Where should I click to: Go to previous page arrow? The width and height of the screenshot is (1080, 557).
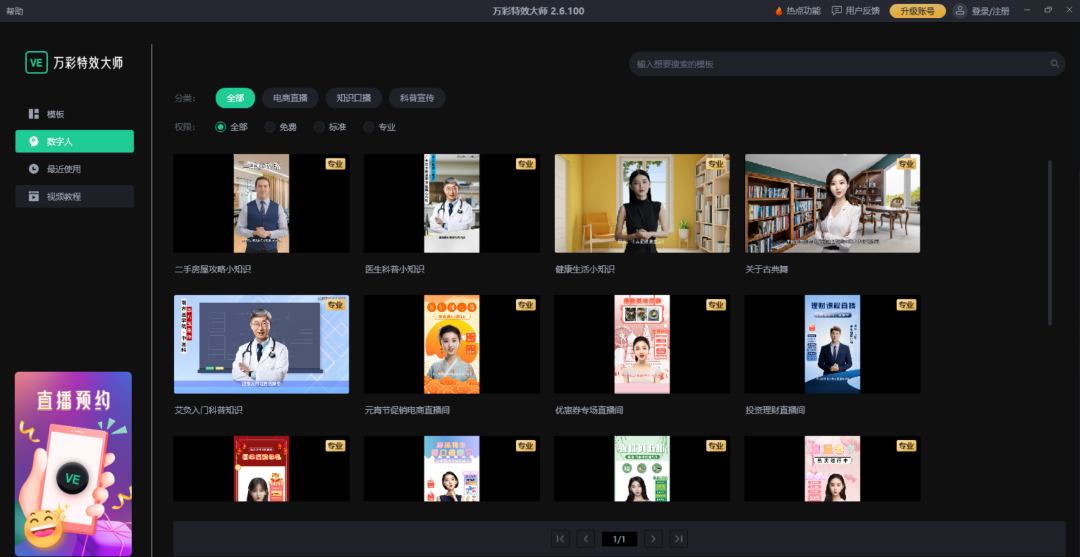[x=586, y=539]
